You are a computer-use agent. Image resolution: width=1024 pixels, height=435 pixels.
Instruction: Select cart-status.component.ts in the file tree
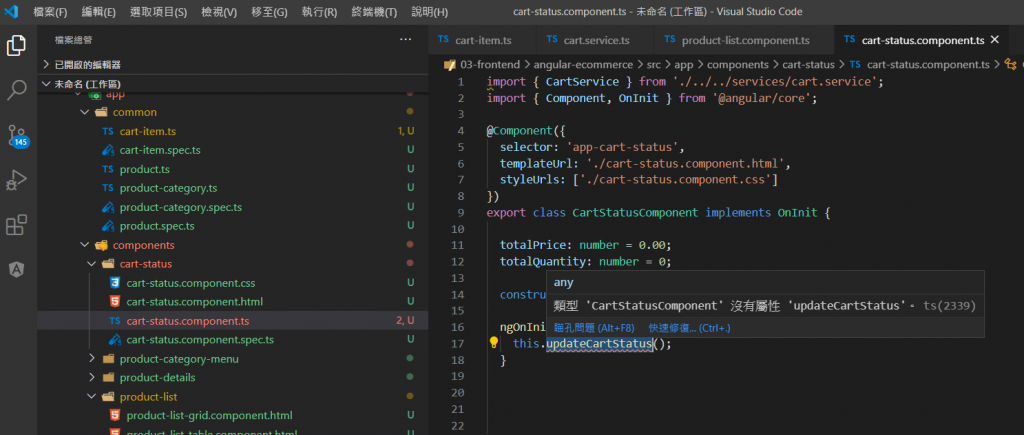click(188, 321)
